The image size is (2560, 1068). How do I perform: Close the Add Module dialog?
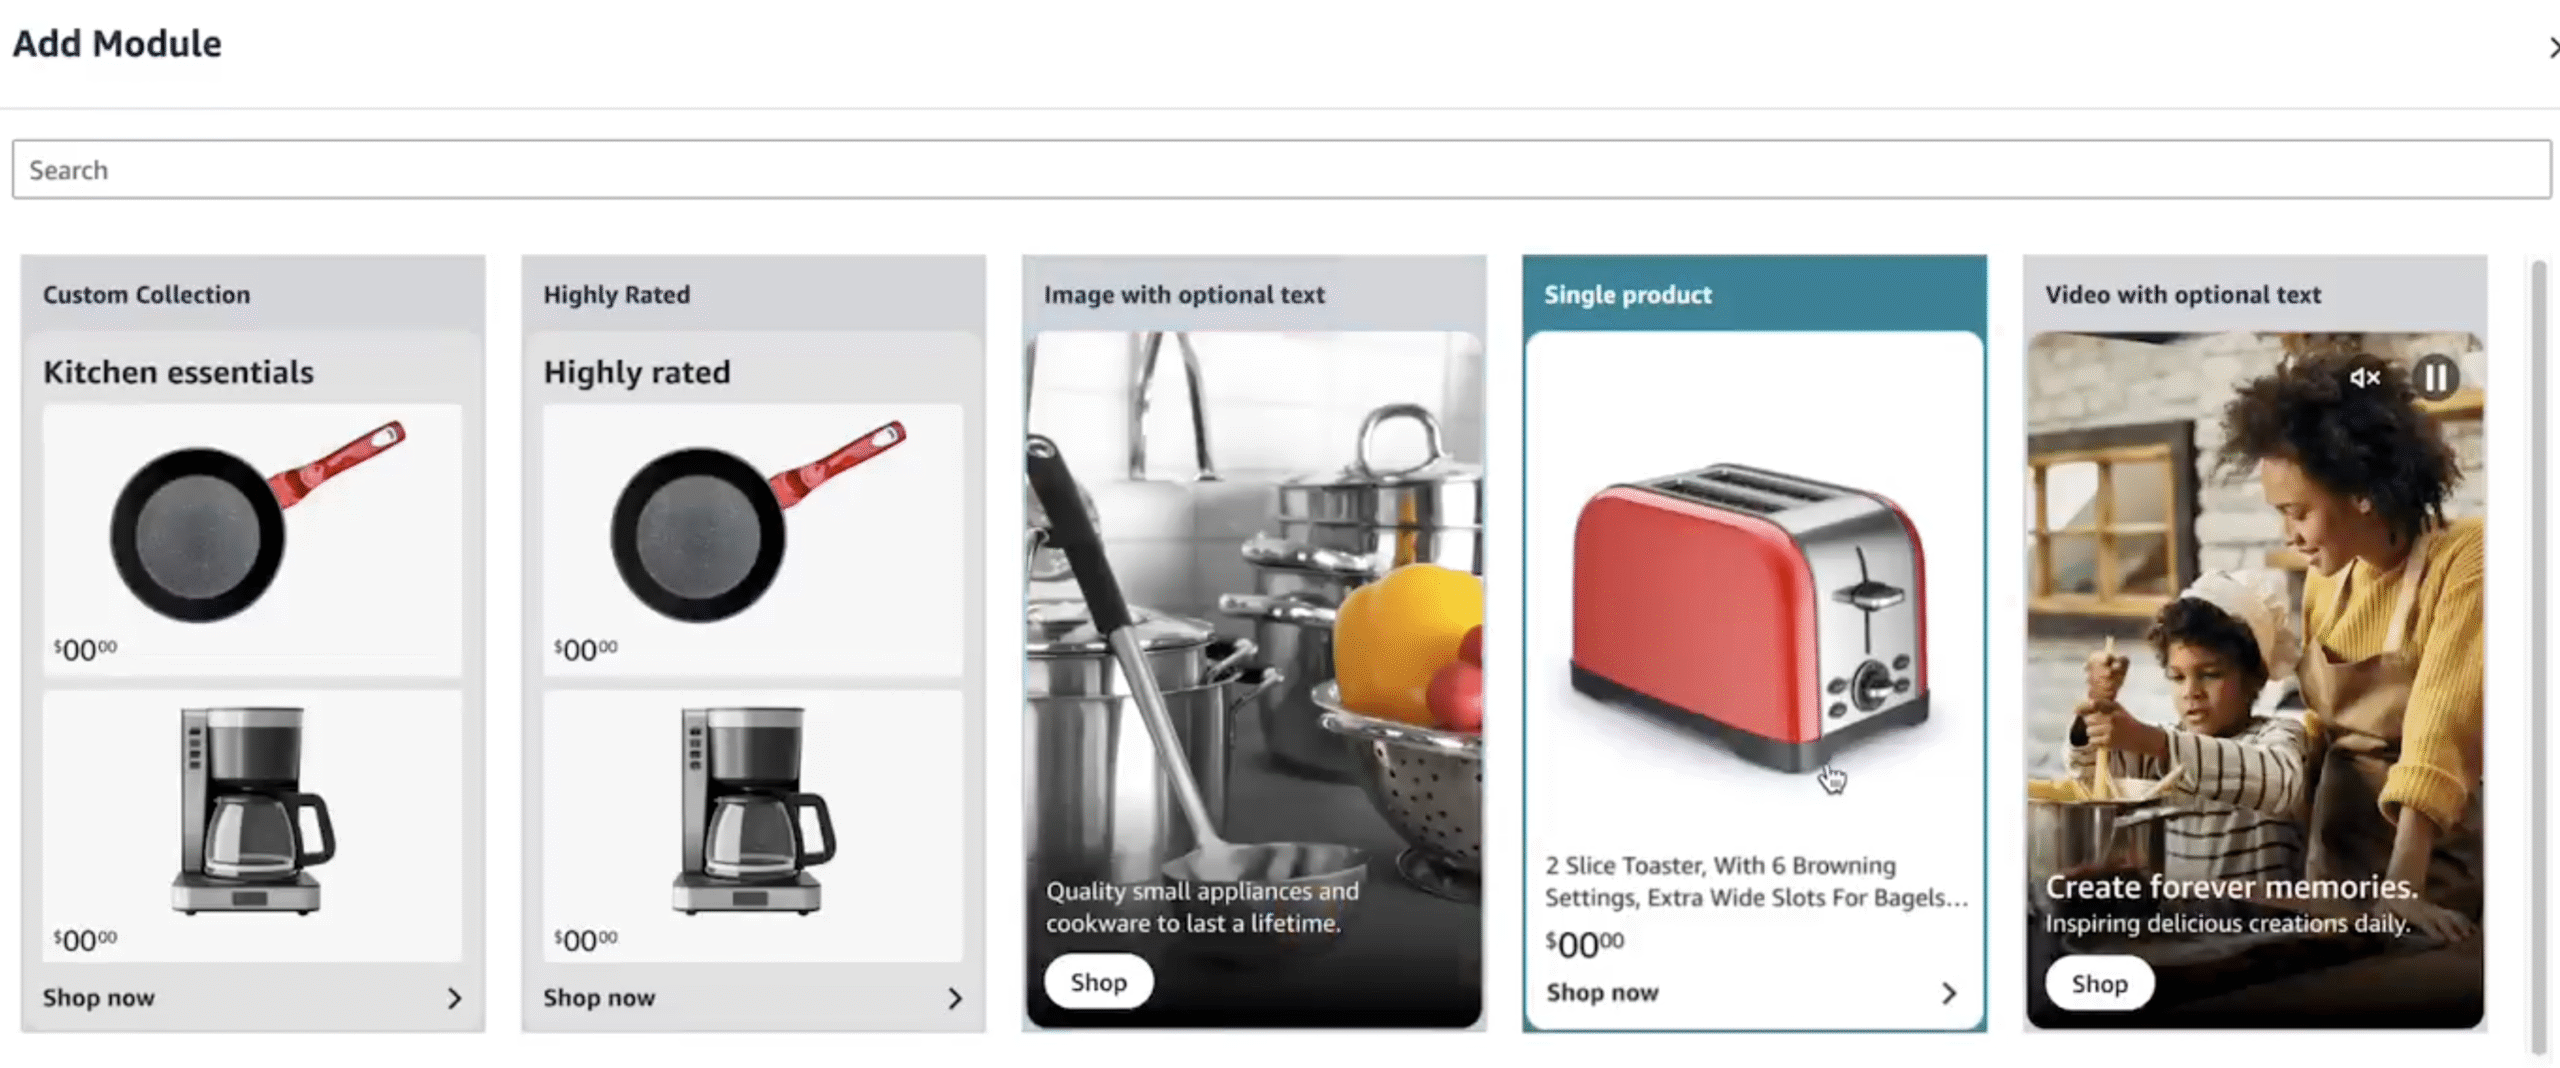pos(2551,47)
